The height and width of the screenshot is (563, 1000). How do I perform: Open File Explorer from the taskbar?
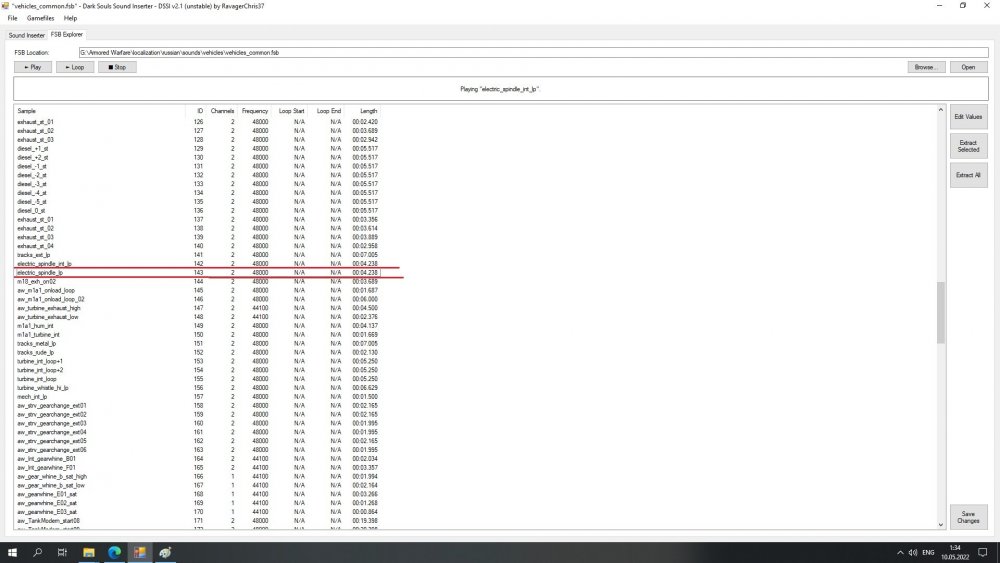89,552
